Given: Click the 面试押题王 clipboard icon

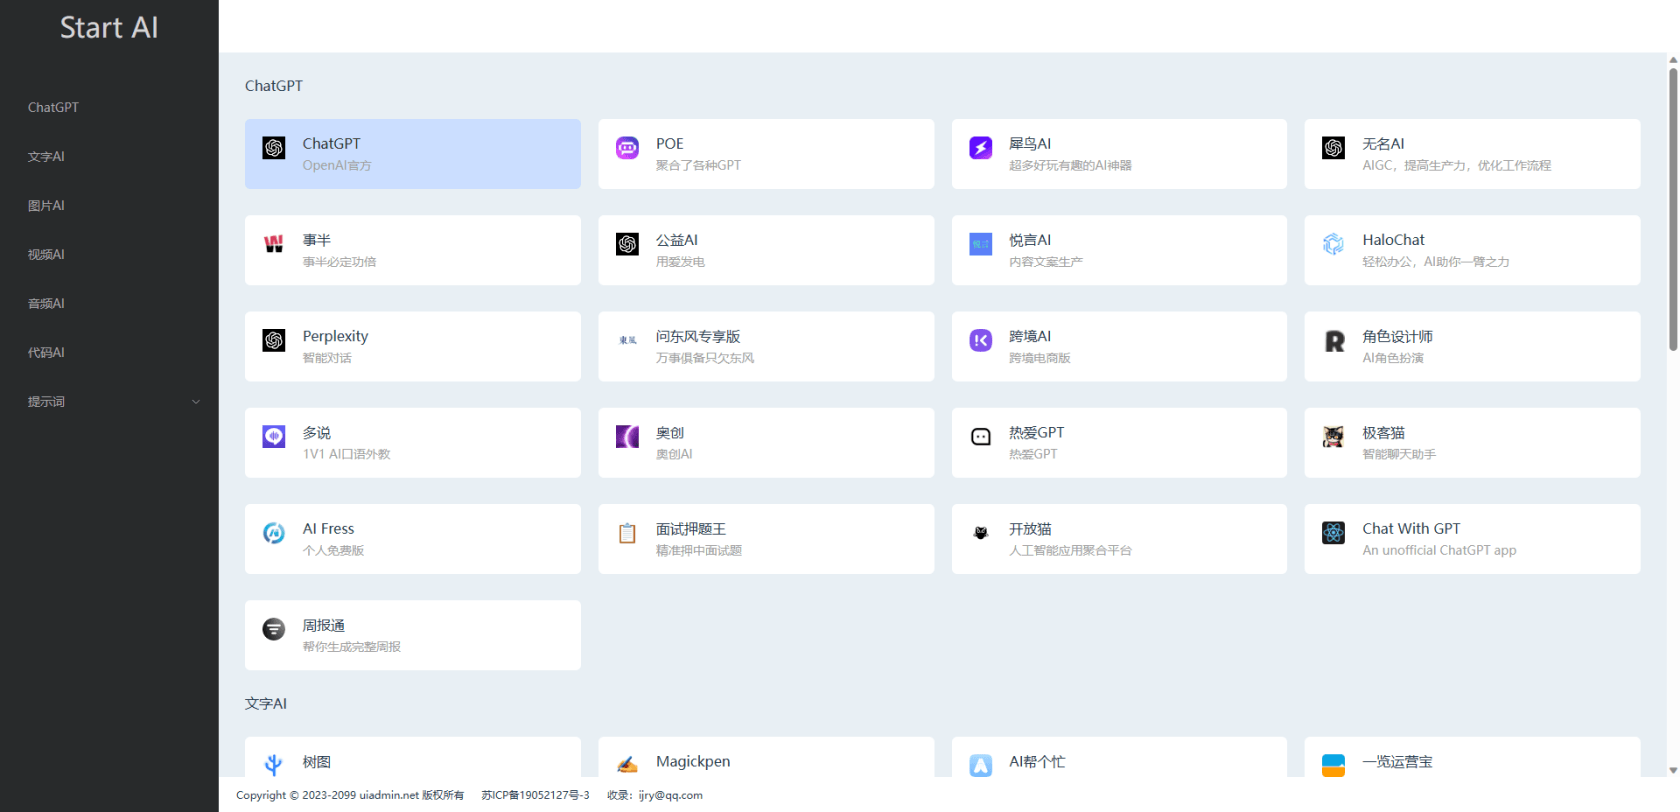Looking at the screenshot, I should pos(627,533).
